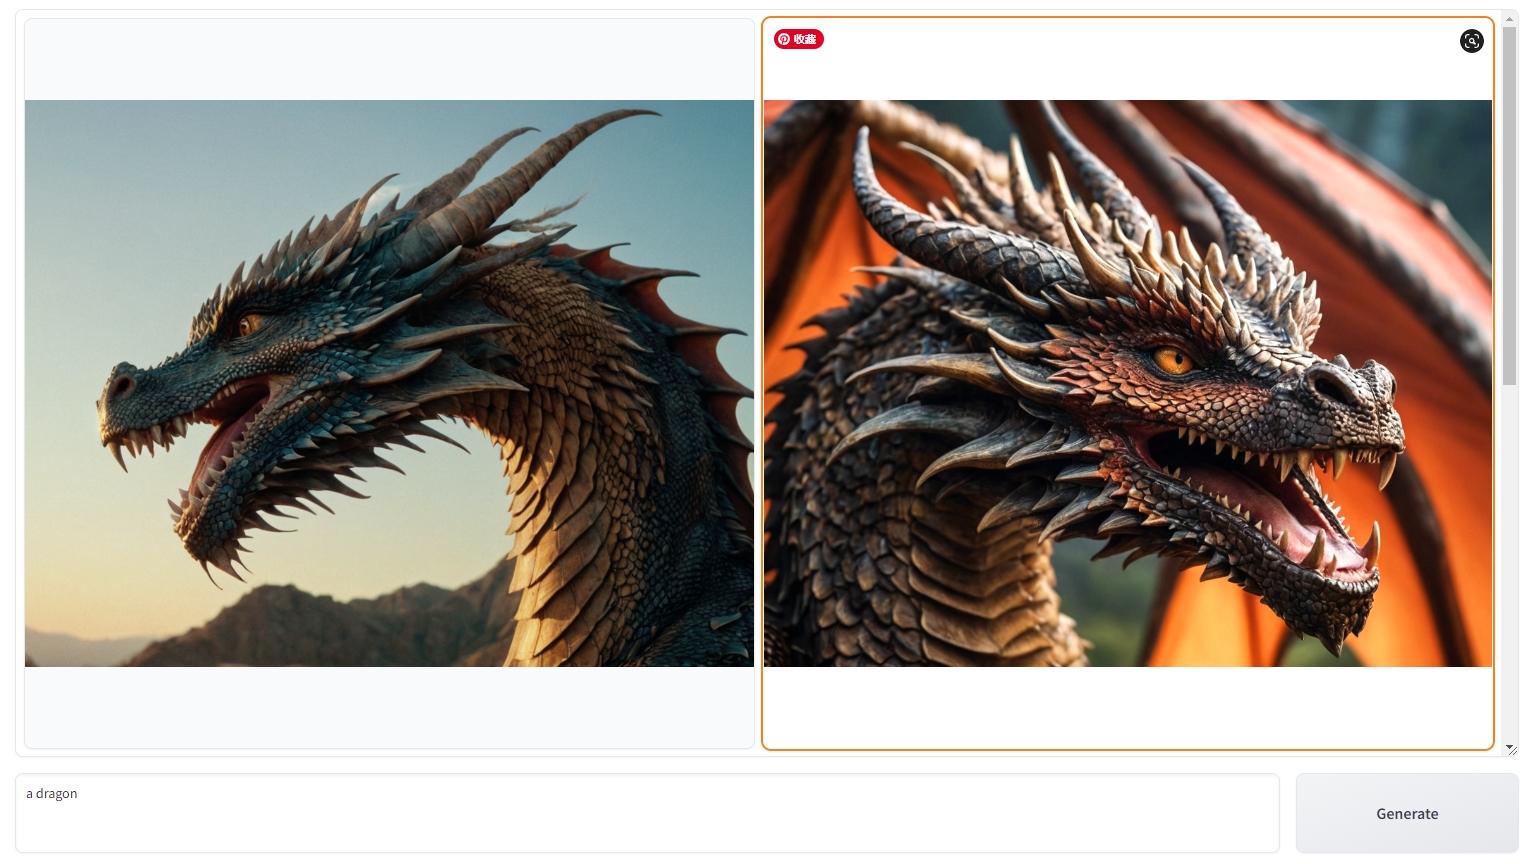This screenshot has width=1529, height=864.
Task: Click the gallery vertical scrollbar thumb
Action: (x=1510, y=205)
